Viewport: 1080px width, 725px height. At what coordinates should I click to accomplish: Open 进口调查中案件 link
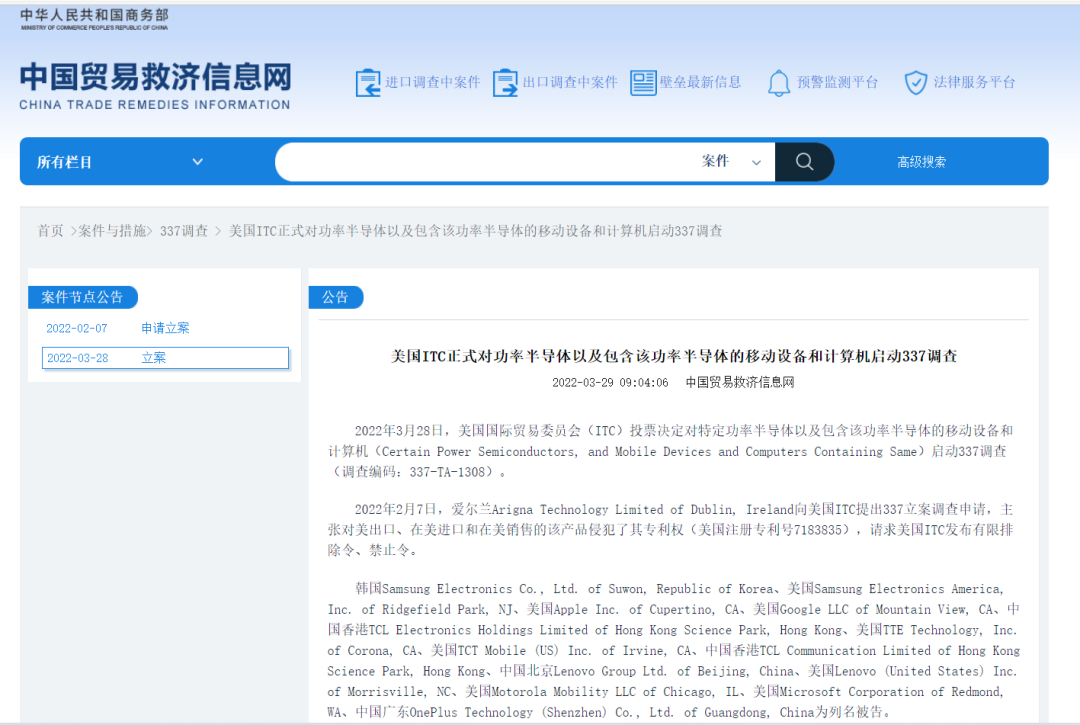432,83
